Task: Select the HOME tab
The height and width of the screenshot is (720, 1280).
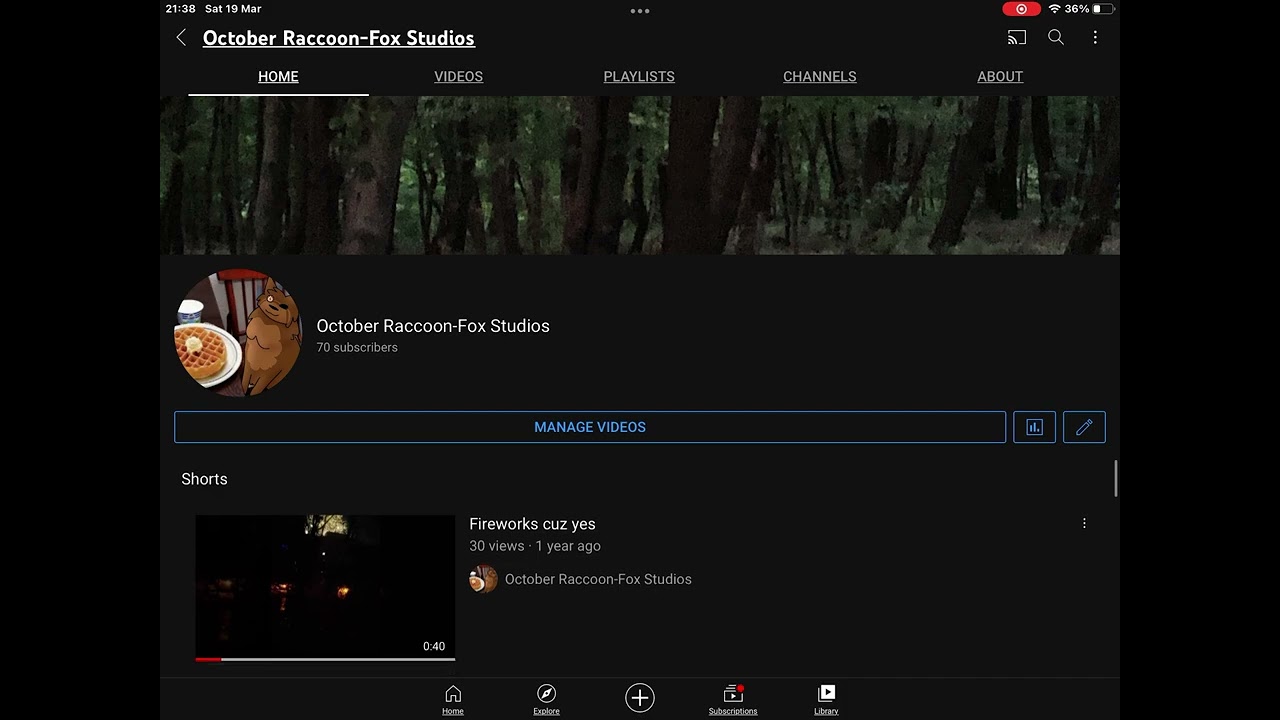Action: tap(278, 77)
